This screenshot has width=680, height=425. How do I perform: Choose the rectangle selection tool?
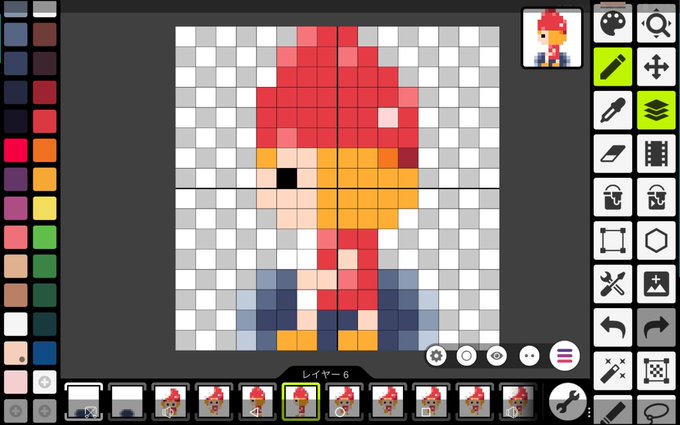pyautogui.click(x=613, y=240)
